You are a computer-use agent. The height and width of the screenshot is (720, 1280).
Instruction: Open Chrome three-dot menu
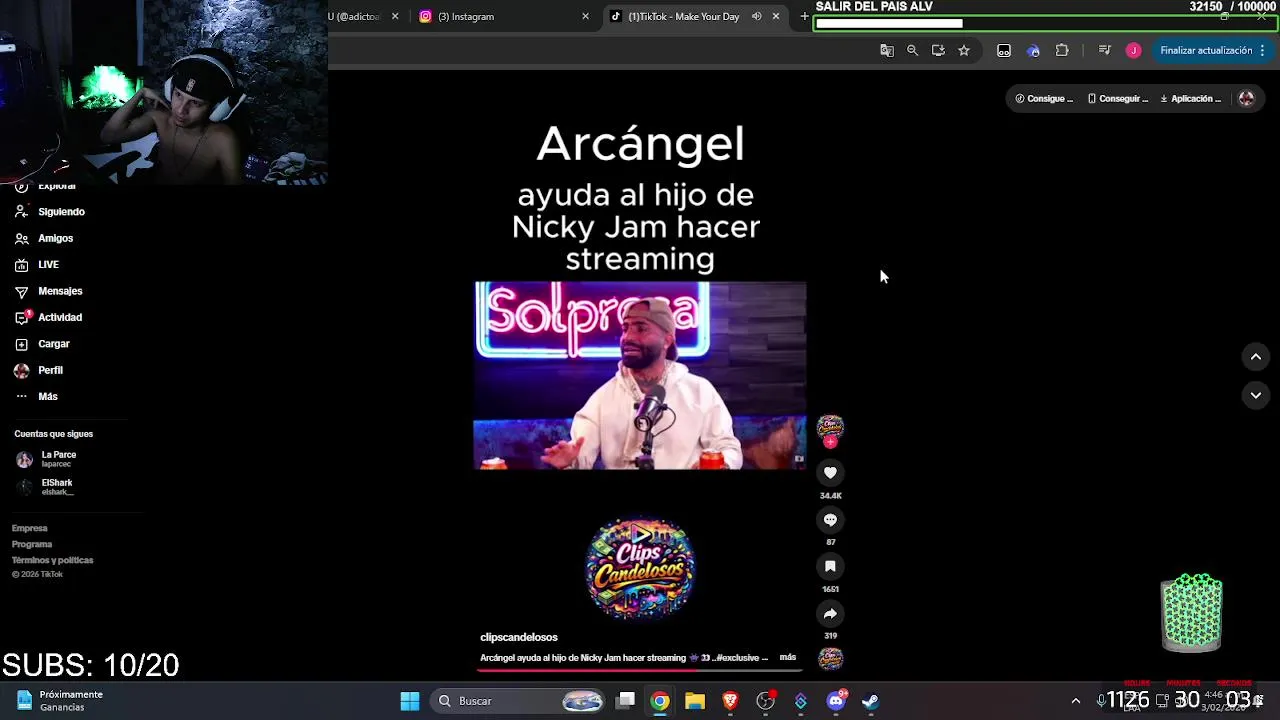tap(1263, 50)
